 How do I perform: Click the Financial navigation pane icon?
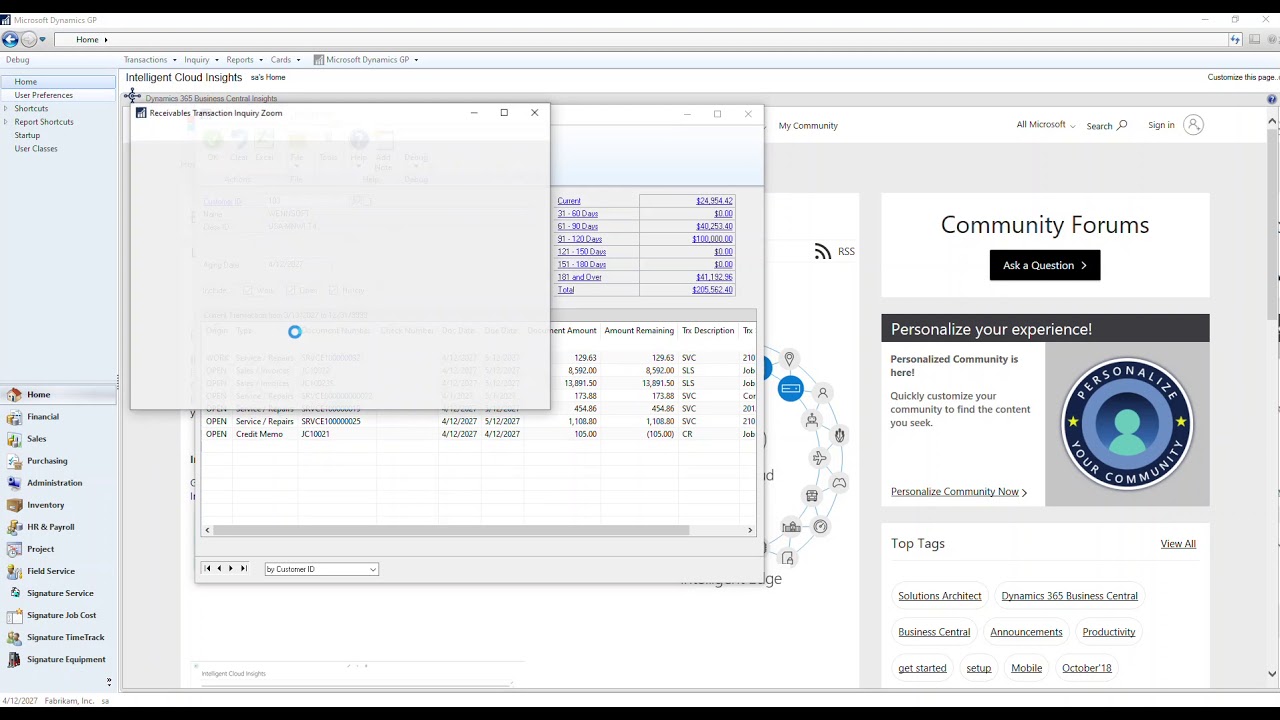[14, 417]
